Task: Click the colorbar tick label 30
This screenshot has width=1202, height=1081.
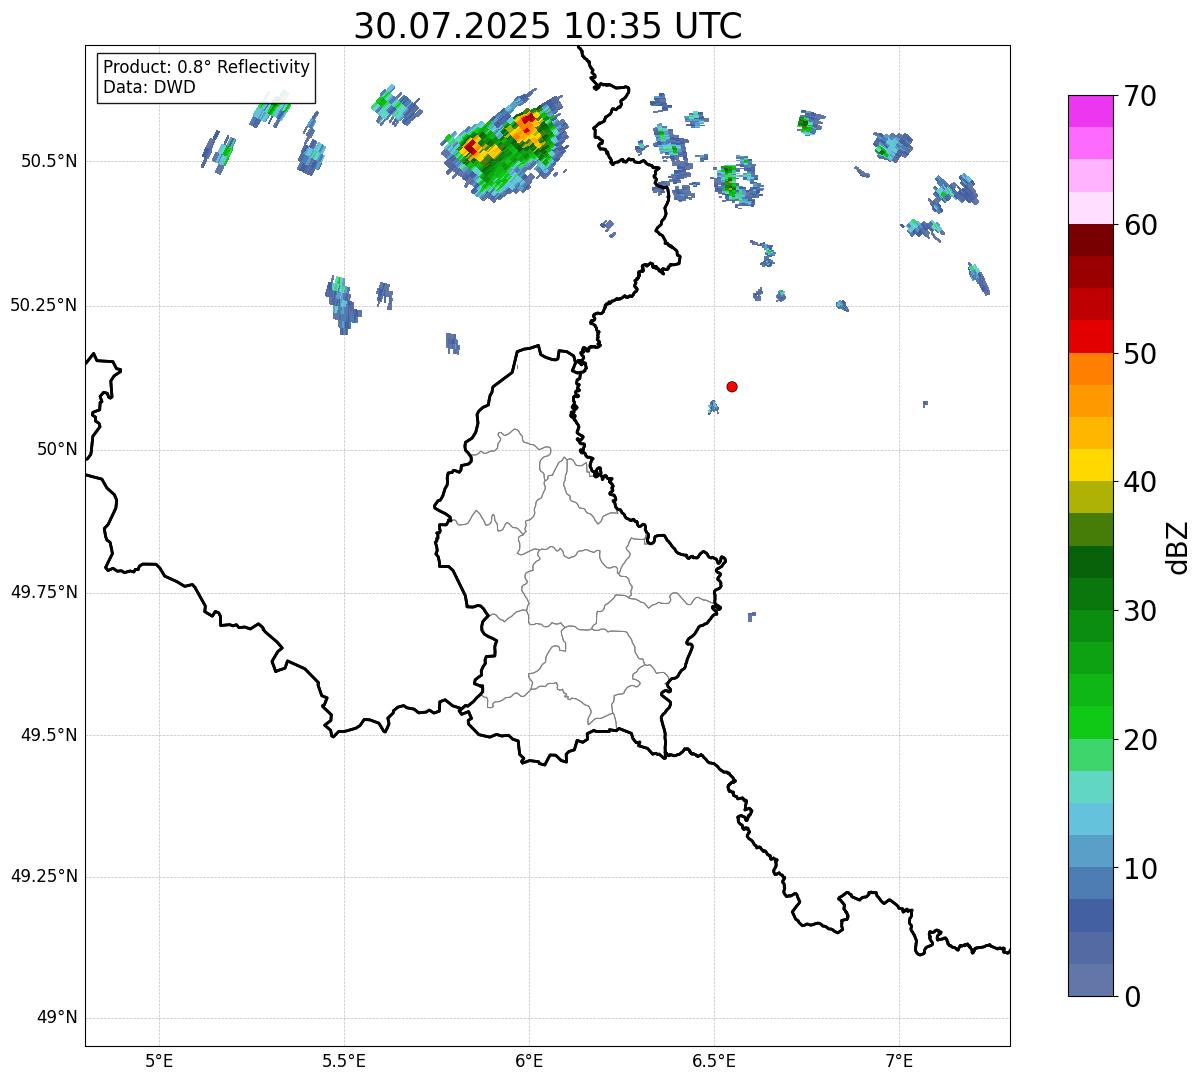Action: coord(1141,611)
